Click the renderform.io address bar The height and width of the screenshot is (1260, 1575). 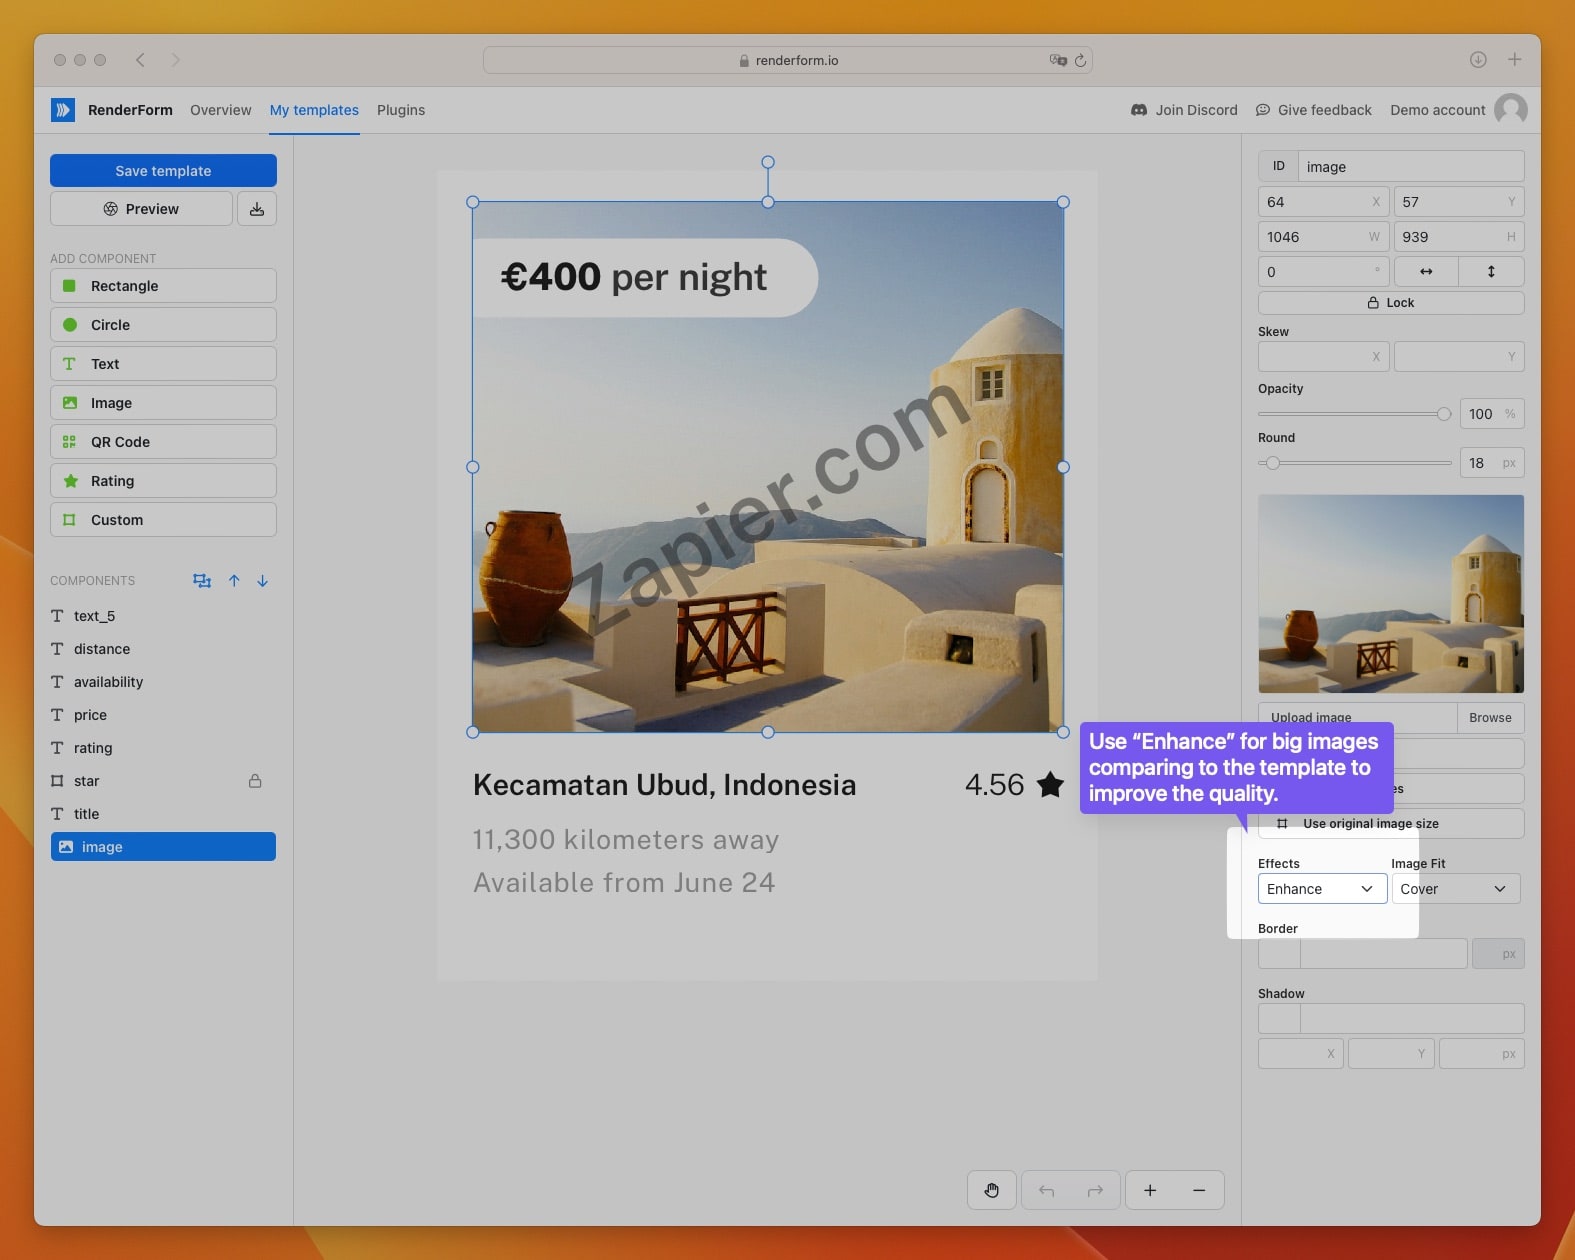pyautogui.click(x=788, y=60)
